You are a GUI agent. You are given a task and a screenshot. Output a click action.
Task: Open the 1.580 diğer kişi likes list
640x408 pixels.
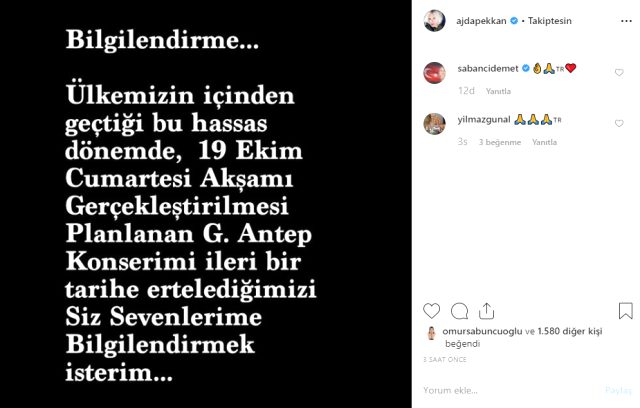click(x=570, y=331)
